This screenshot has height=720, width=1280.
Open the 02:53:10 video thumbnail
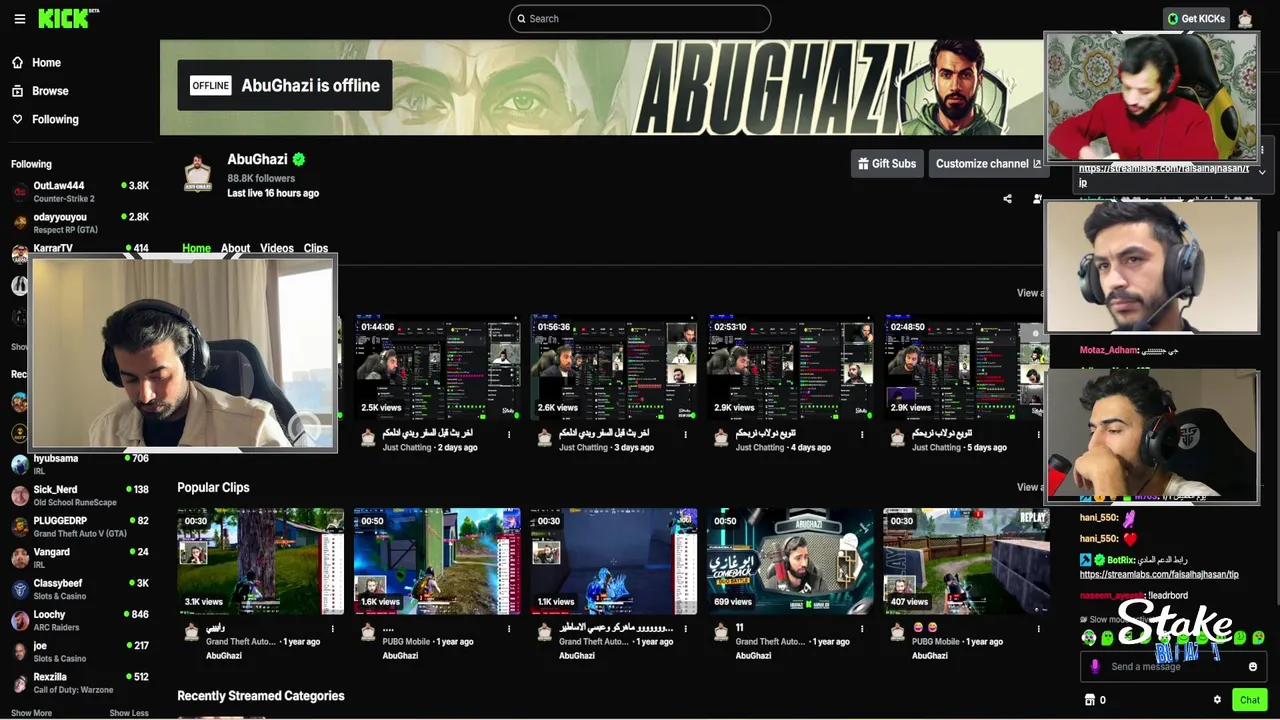(790, 368)
